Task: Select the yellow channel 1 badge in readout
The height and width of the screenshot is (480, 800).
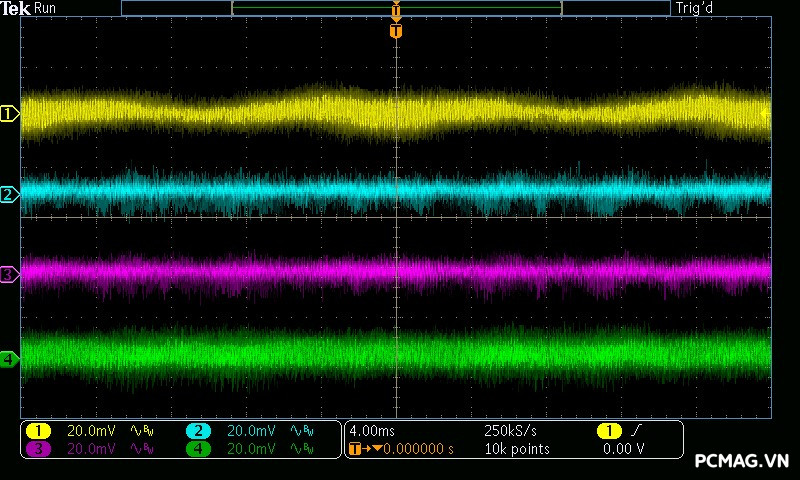Action: click(x=38, y=430)
